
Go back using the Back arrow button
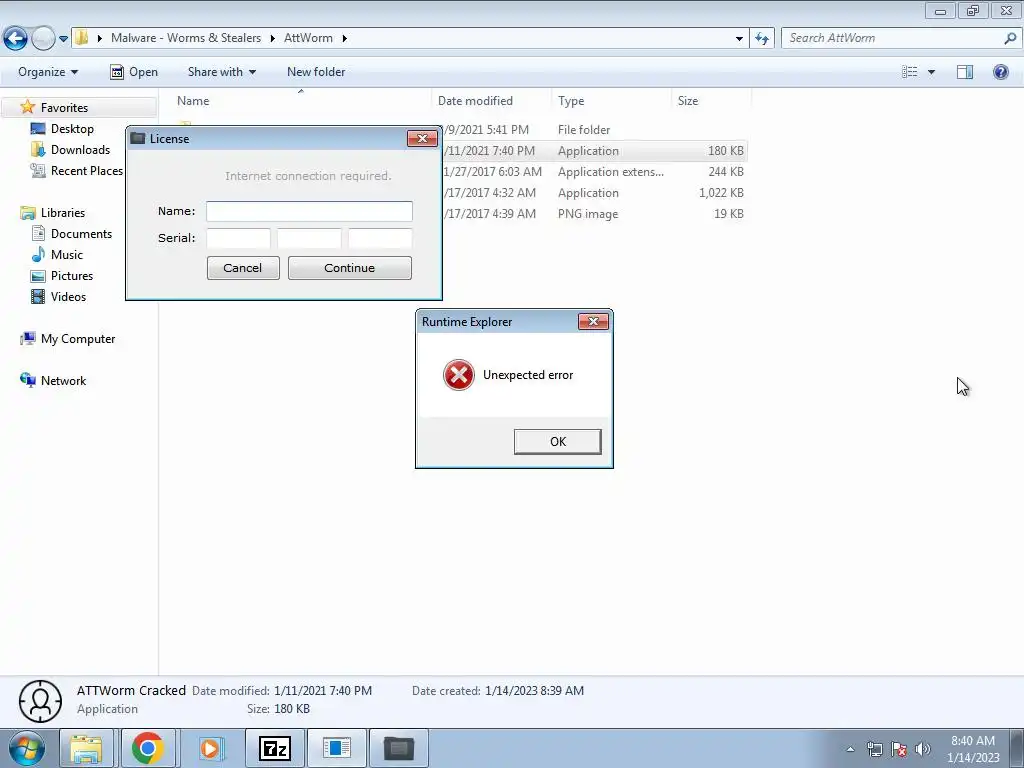(x=15, y=38)
